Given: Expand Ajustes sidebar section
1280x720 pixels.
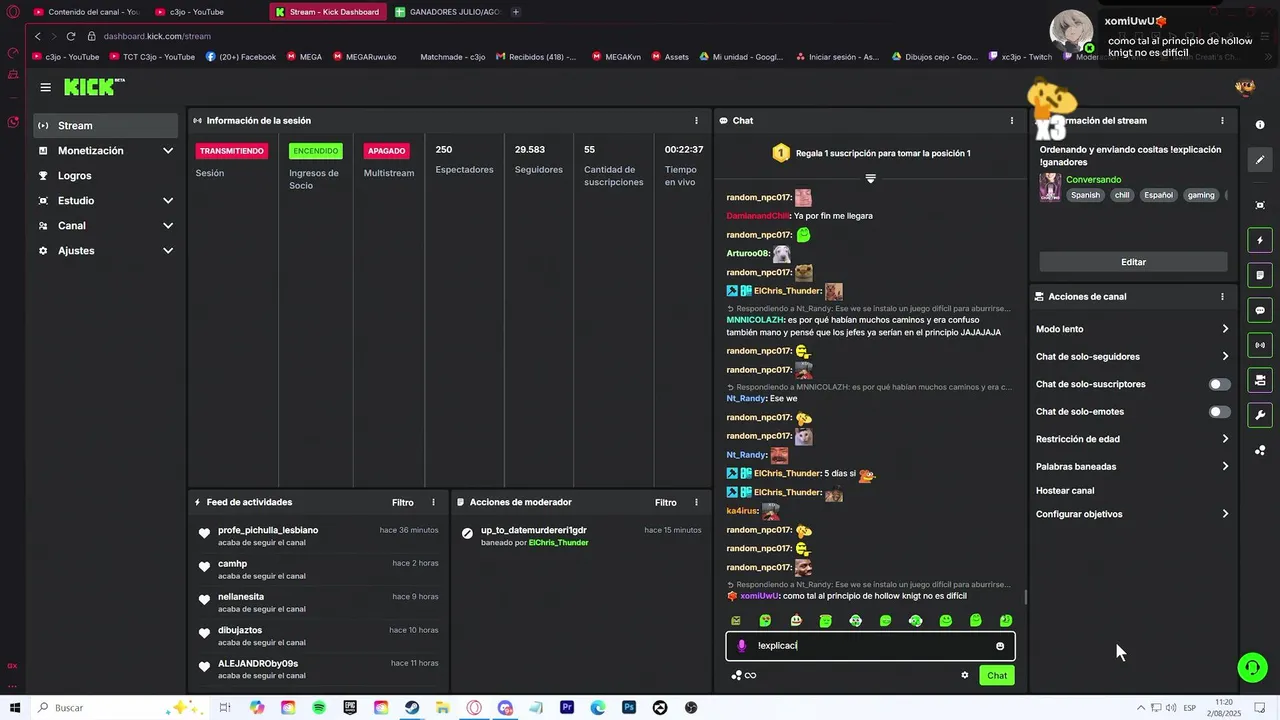Looking at the screenshot, I should click(168, 251).
